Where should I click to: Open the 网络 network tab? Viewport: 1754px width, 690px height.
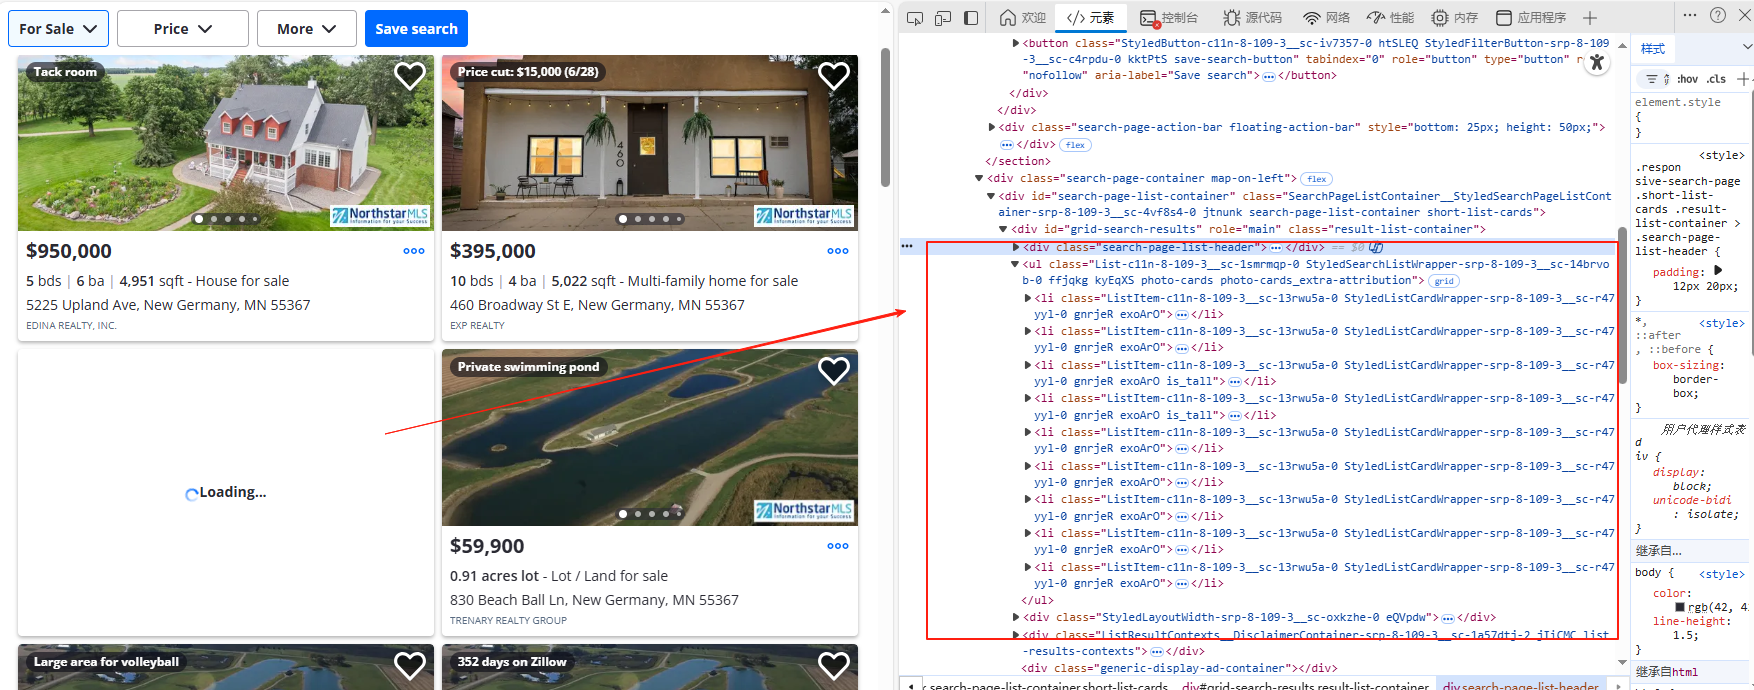pos(1326,18)
